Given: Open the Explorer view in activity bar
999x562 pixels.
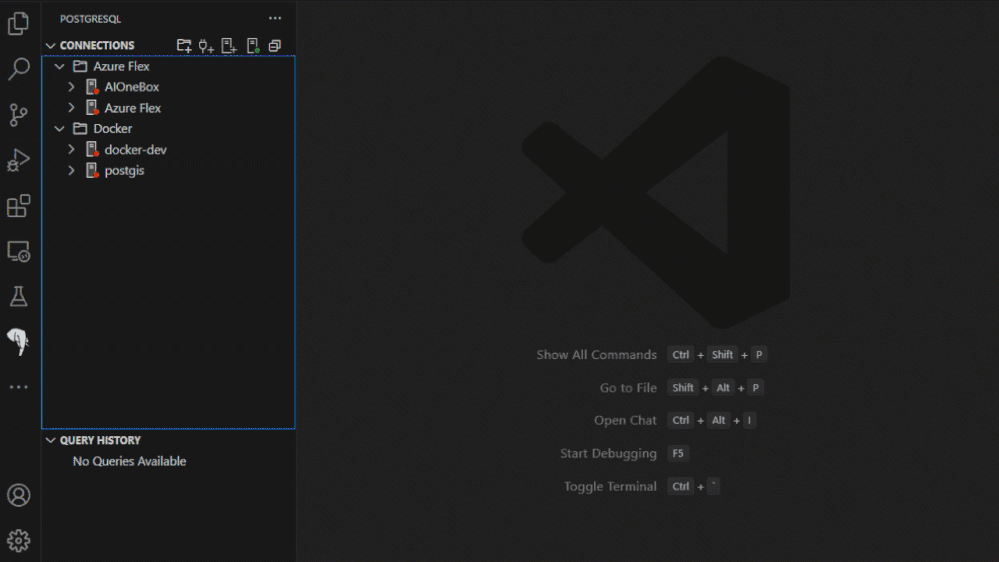Looking at the screenshot, I should click(18, 24).
